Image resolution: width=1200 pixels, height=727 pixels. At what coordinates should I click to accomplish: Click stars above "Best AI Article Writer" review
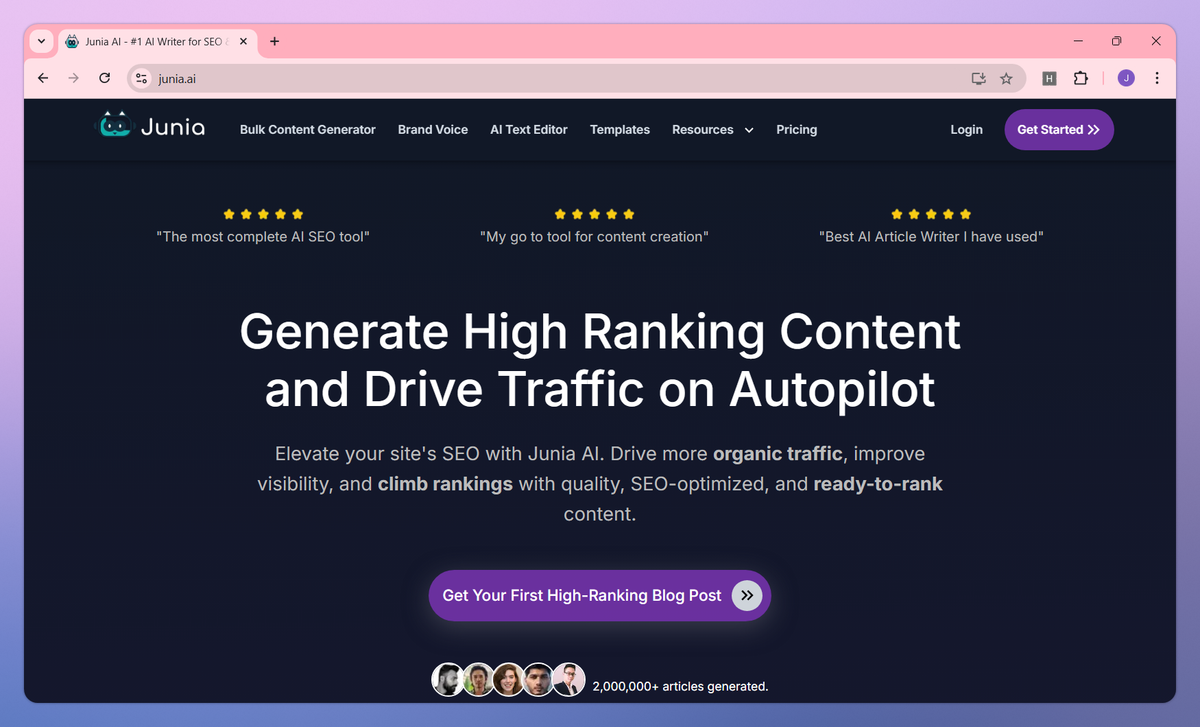pyautogui.click(x=931, y=214)
